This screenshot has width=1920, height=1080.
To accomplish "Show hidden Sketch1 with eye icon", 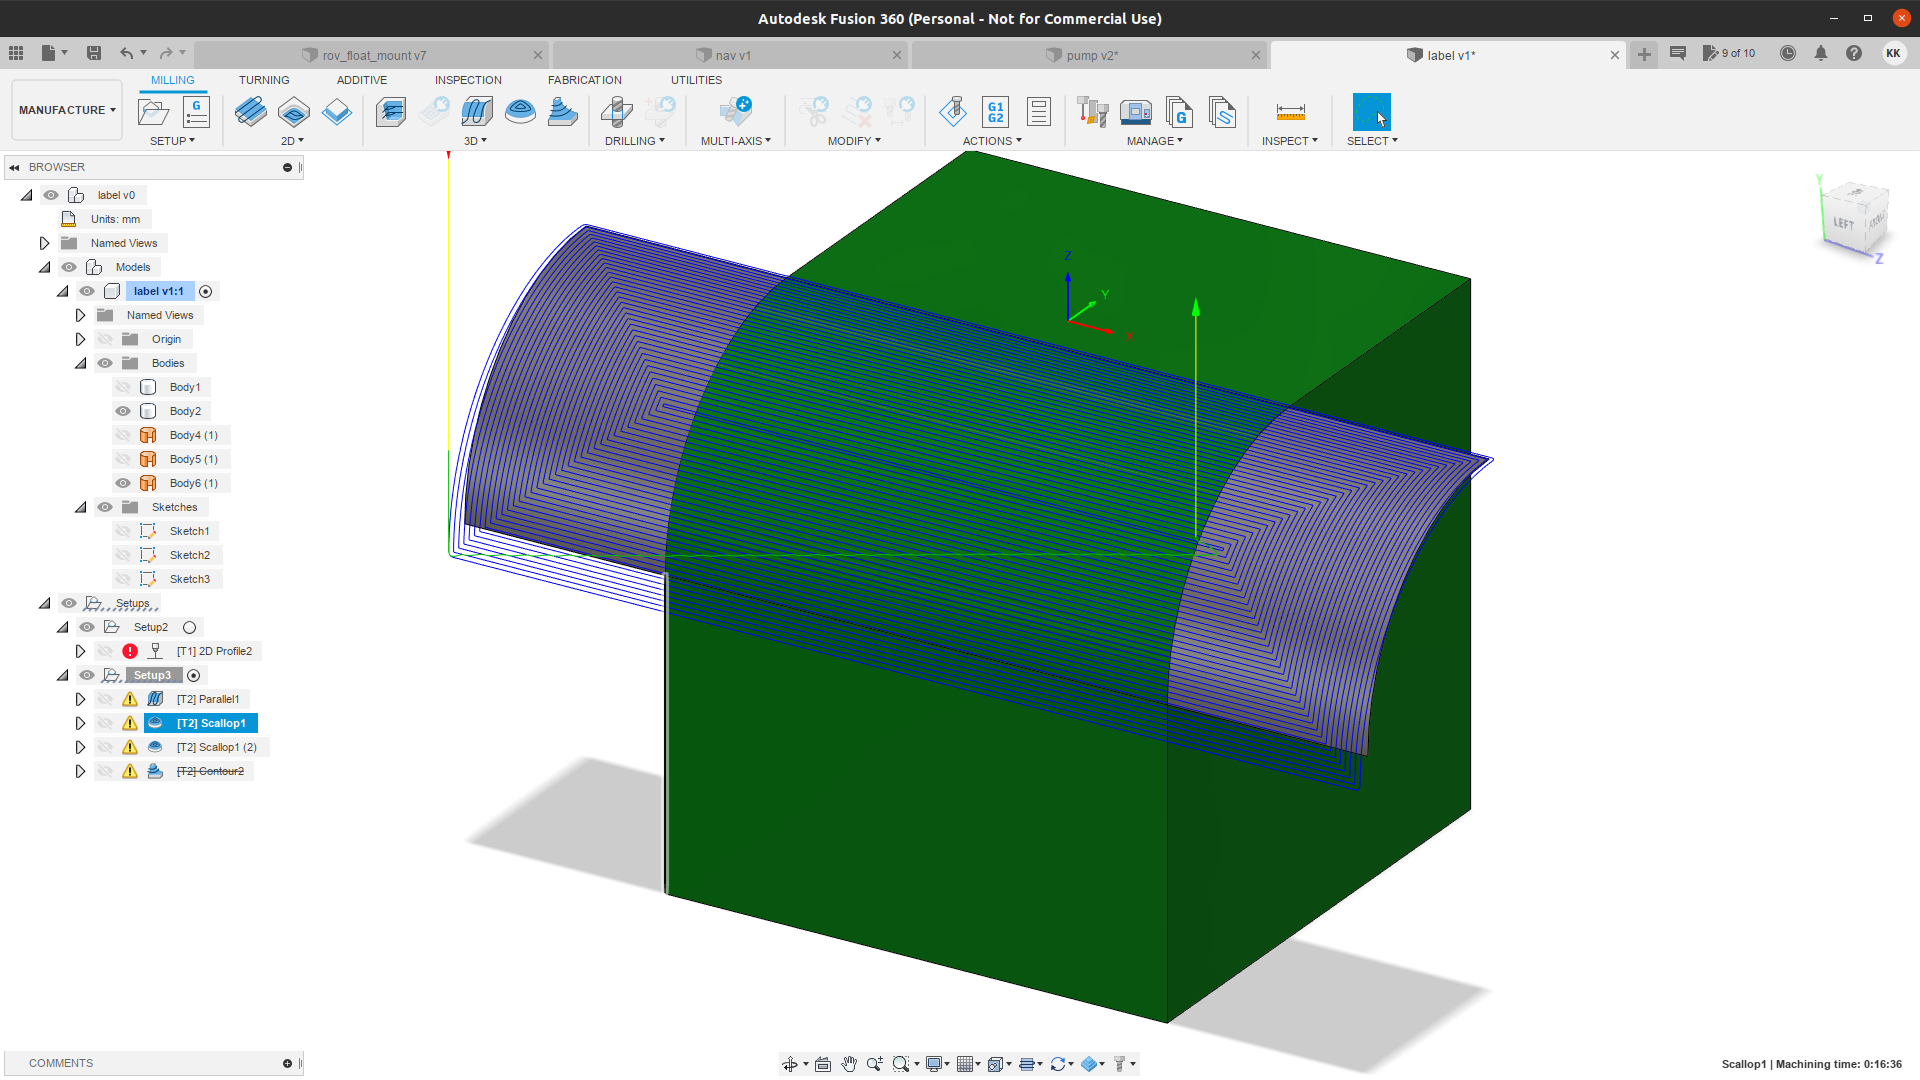I will pyautogui.click(x=123, y=531).
